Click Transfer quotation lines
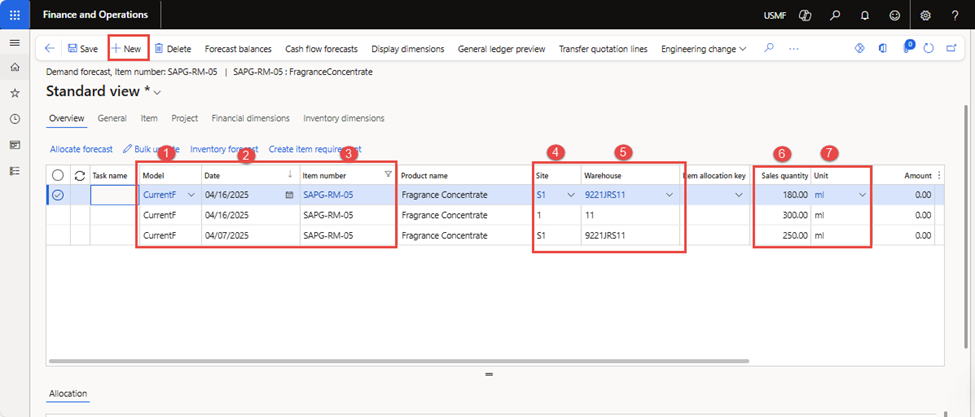Viewport: 975px width, 417px height. 603,48
